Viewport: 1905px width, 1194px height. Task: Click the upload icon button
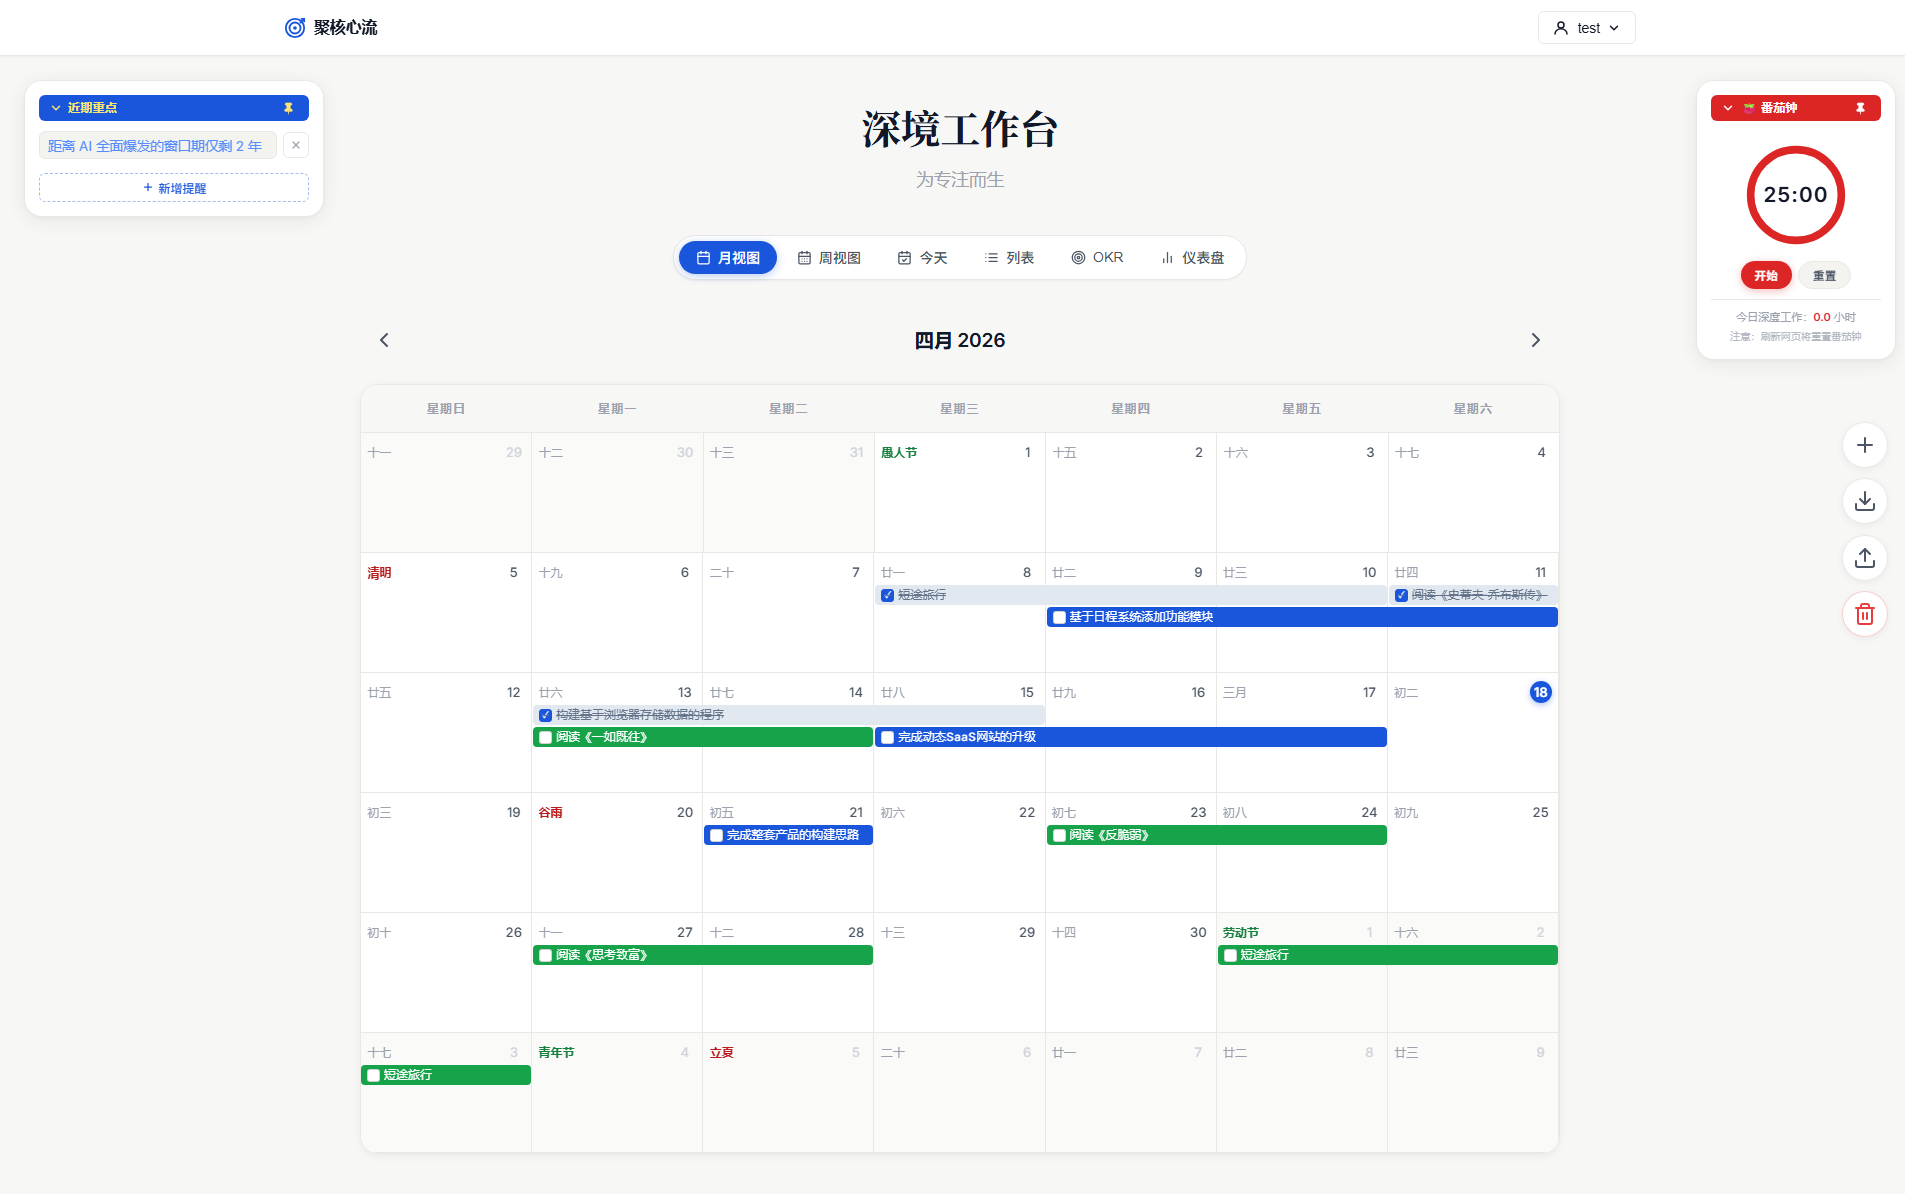tap(1864, 558)
